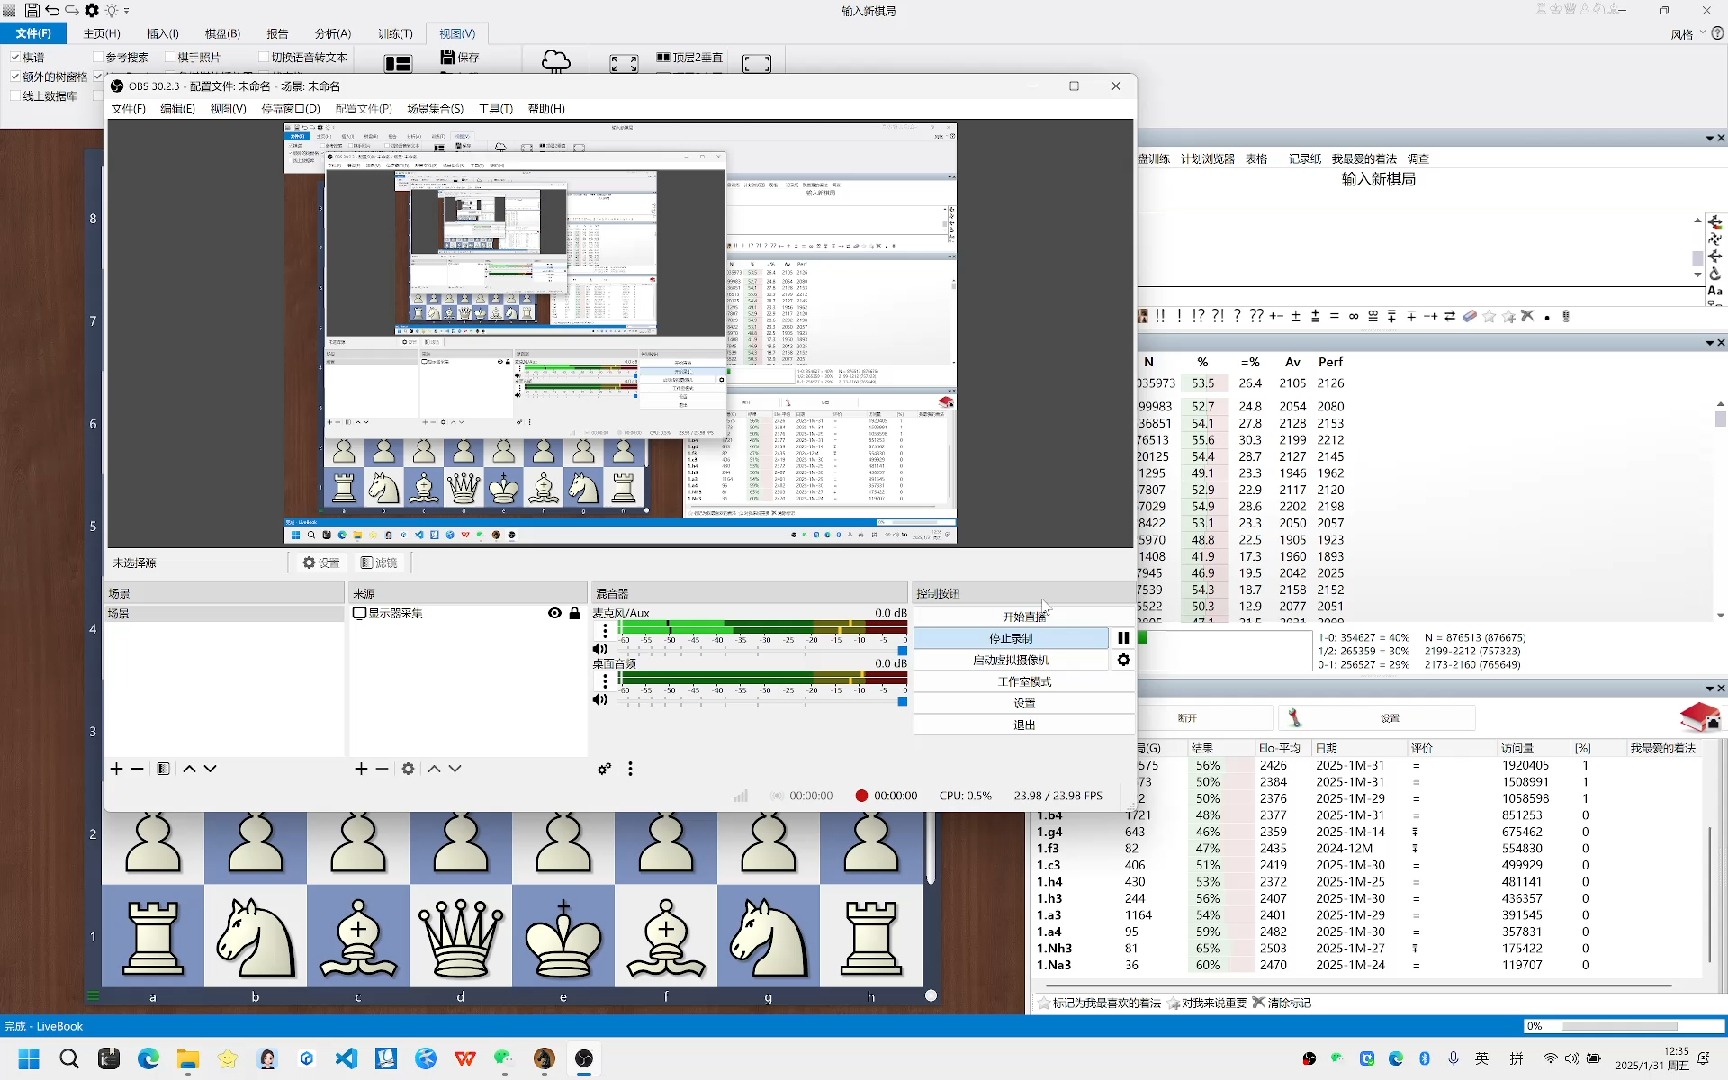The width and height of the screenshot is (1728, 1080).
Task: Click the 工作室模式 button
Action: coord(1024,682)
